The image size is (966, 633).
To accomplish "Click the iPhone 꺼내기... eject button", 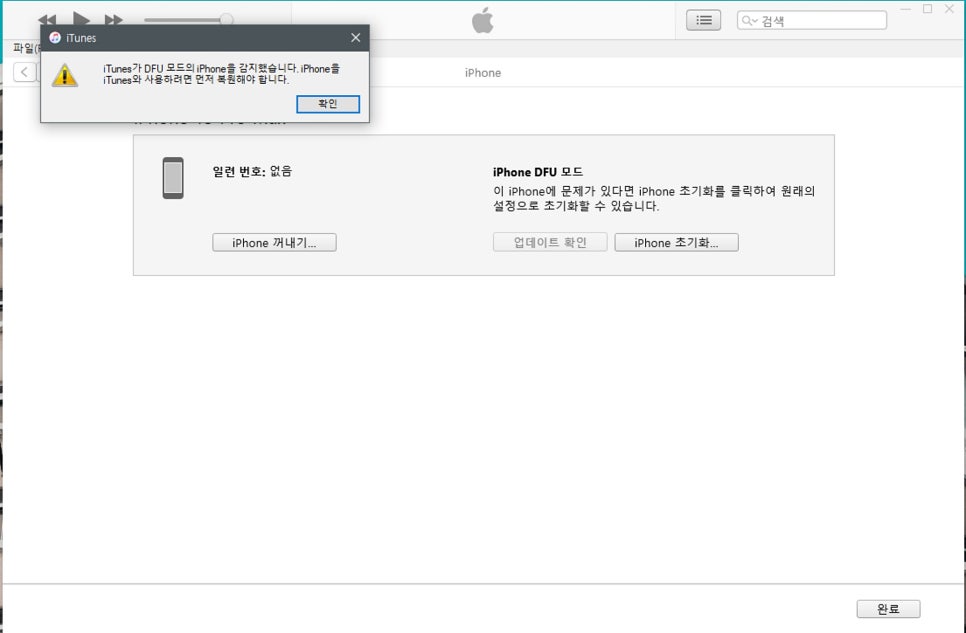I will [274, 242].
